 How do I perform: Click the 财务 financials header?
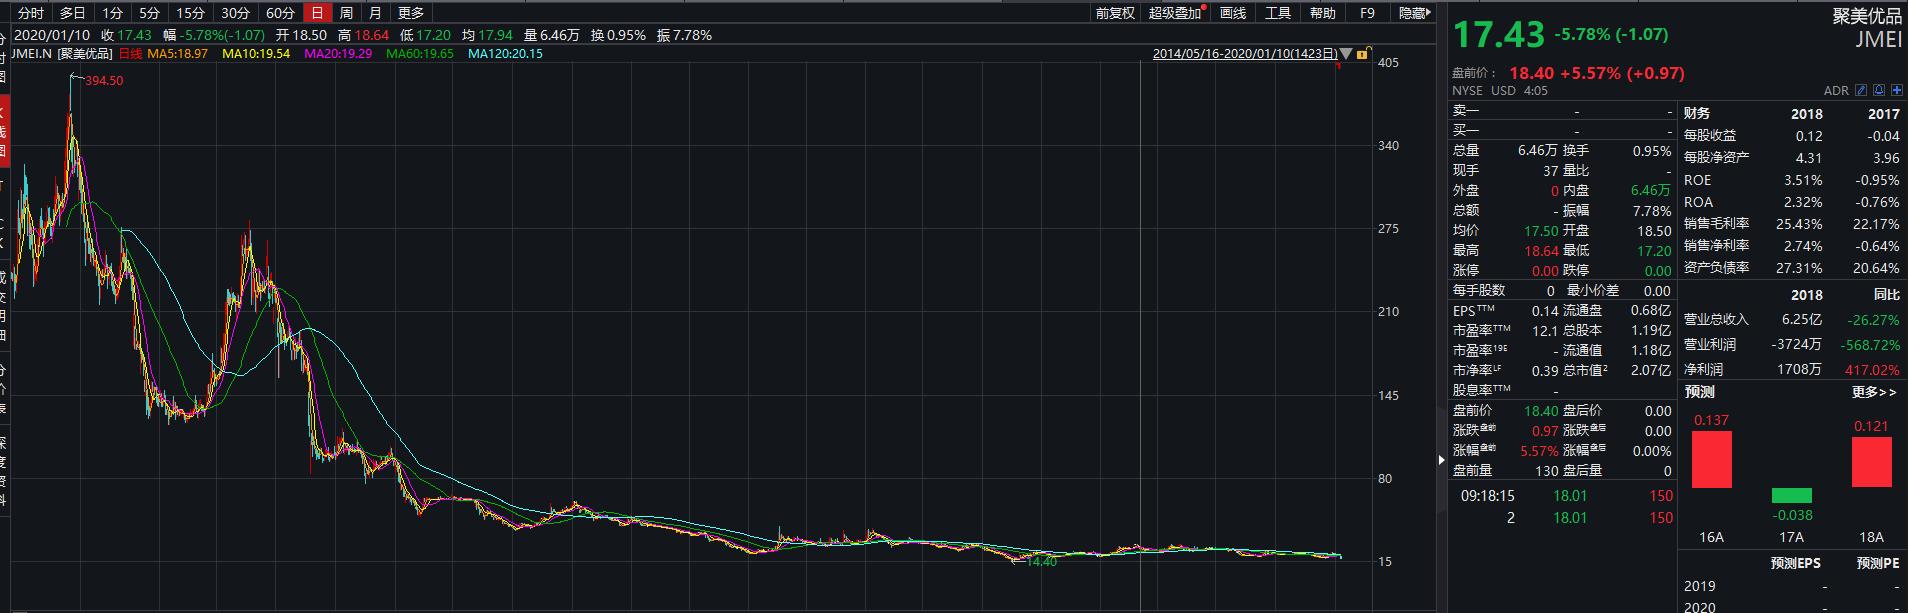pyautogui.click(x=1697, y=113)
